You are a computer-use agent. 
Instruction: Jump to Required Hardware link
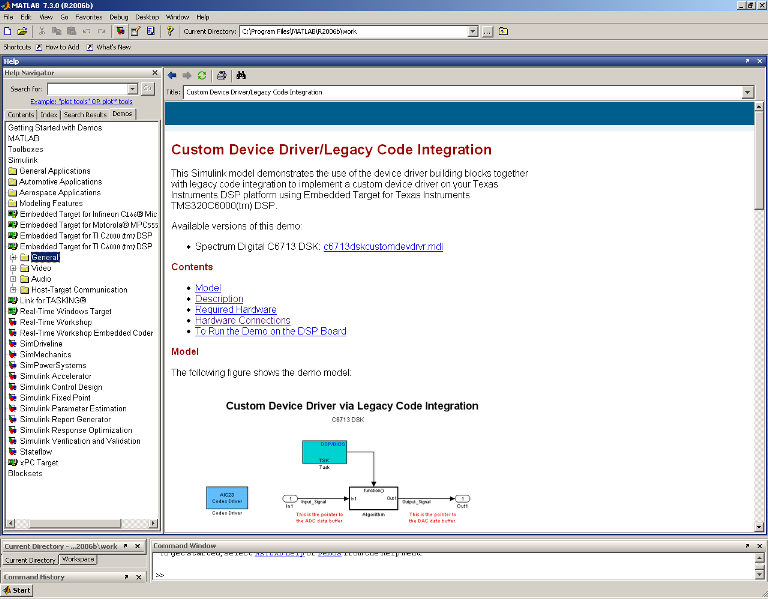236,310
